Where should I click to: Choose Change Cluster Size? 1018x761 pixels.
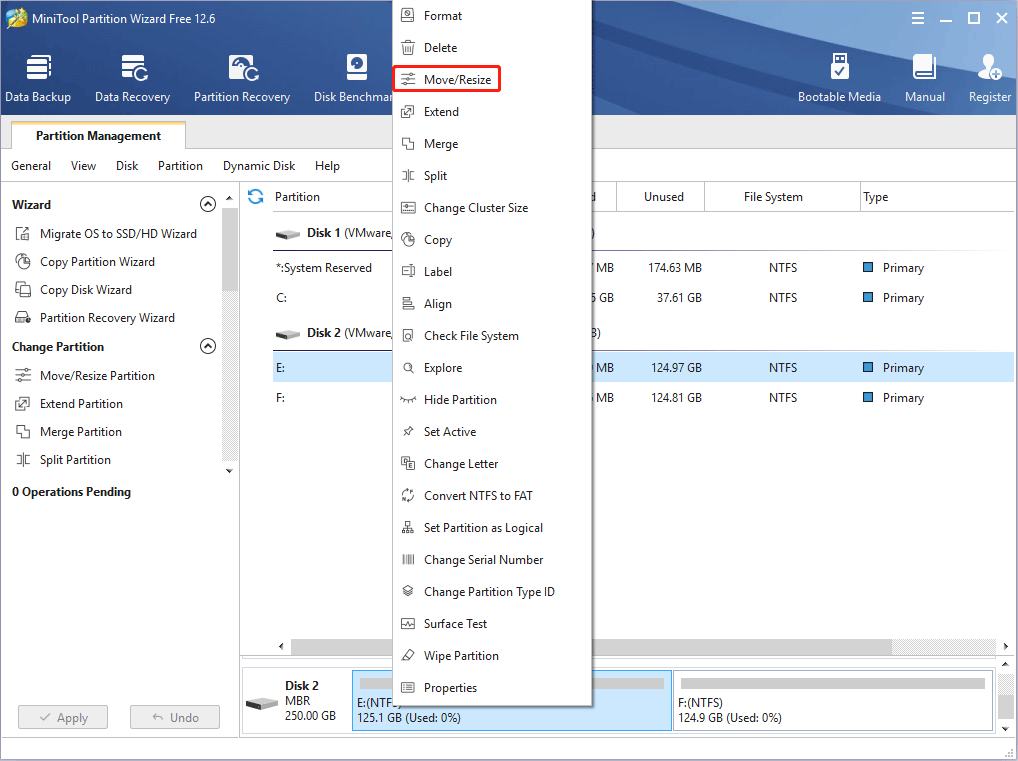492,208
